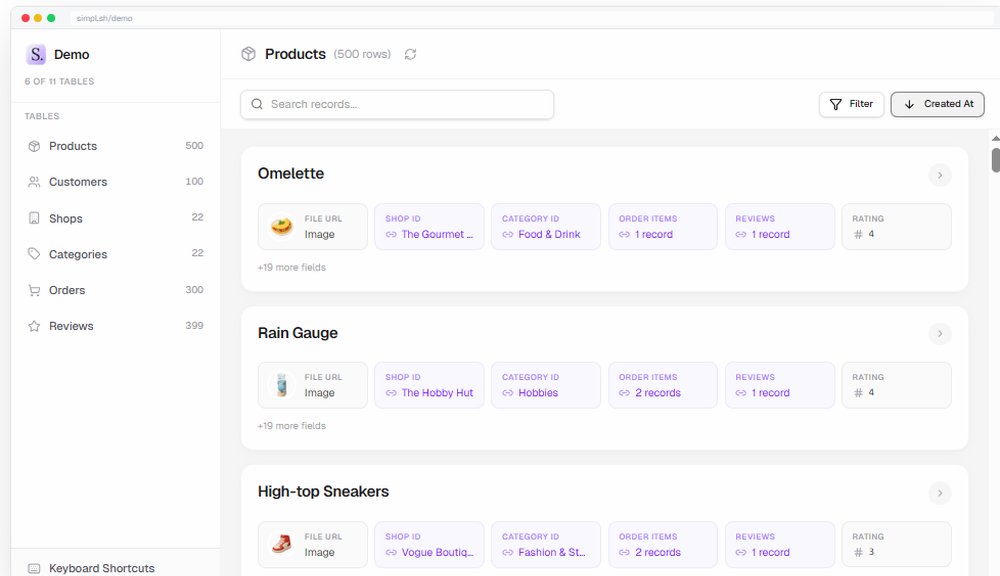Select the Categories tag icon
The width and height of the screenshot is (1000, 576).
tap(33, 254)
